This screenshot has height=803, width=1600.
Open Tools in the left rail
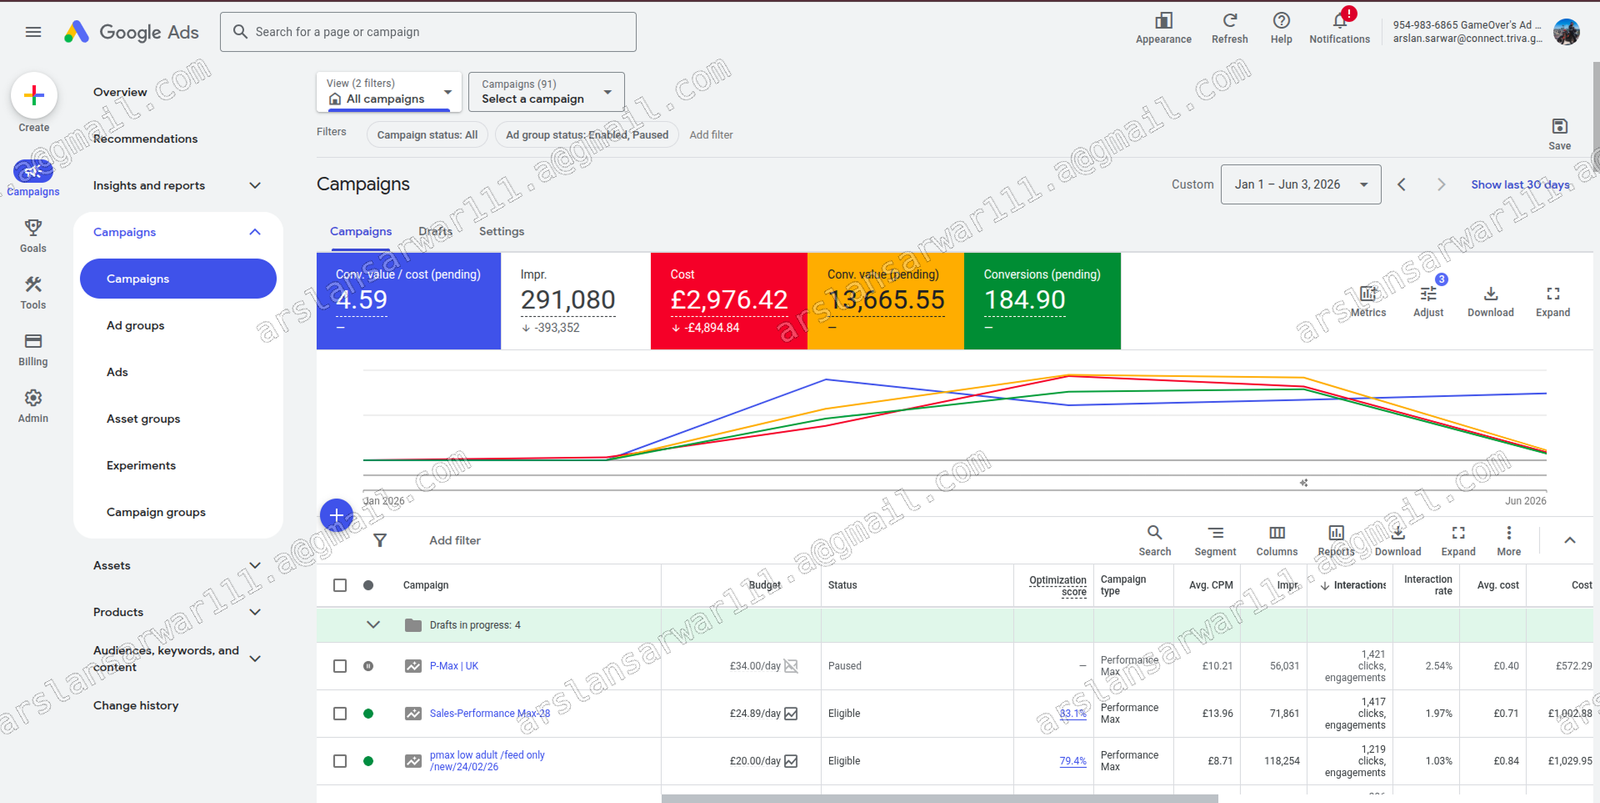coord(33,293)
